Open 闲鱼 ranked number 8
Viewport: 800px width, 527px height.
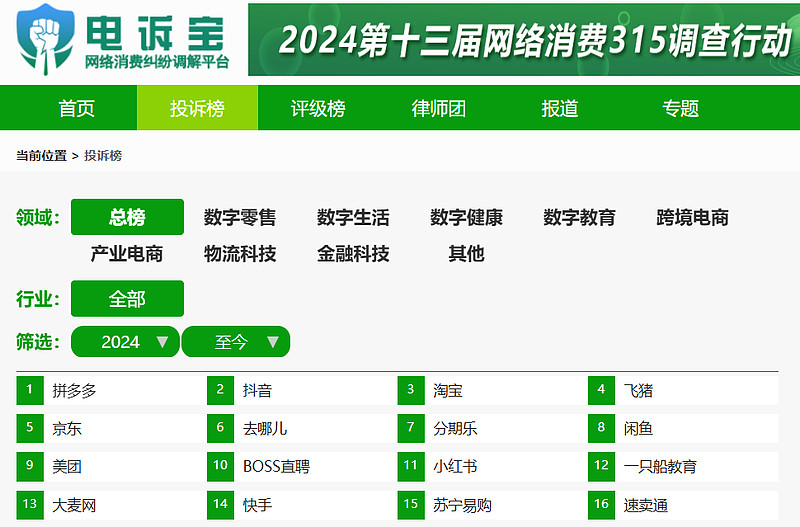tap(638, 429)
